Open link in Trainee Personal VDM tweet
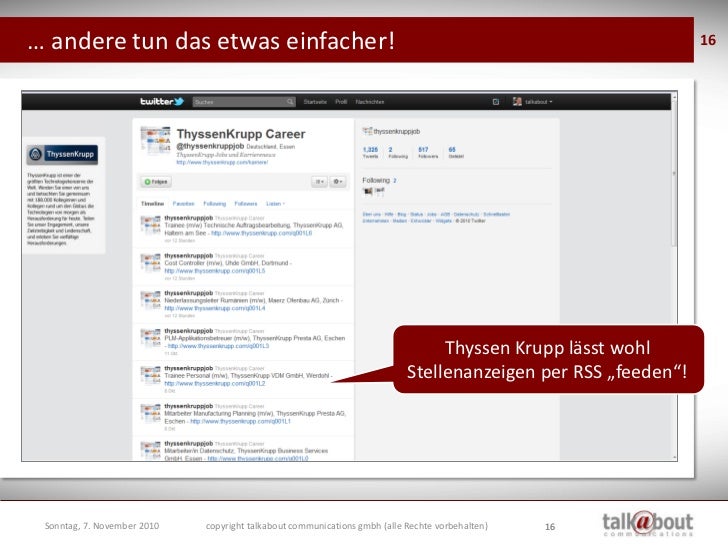This screenshot has width=728, height=546. 214,384
